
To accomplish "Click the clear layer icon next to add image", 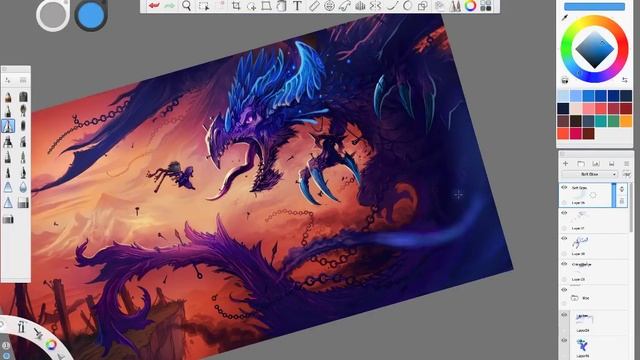I will pyautogui.click(x=611, y=163).
